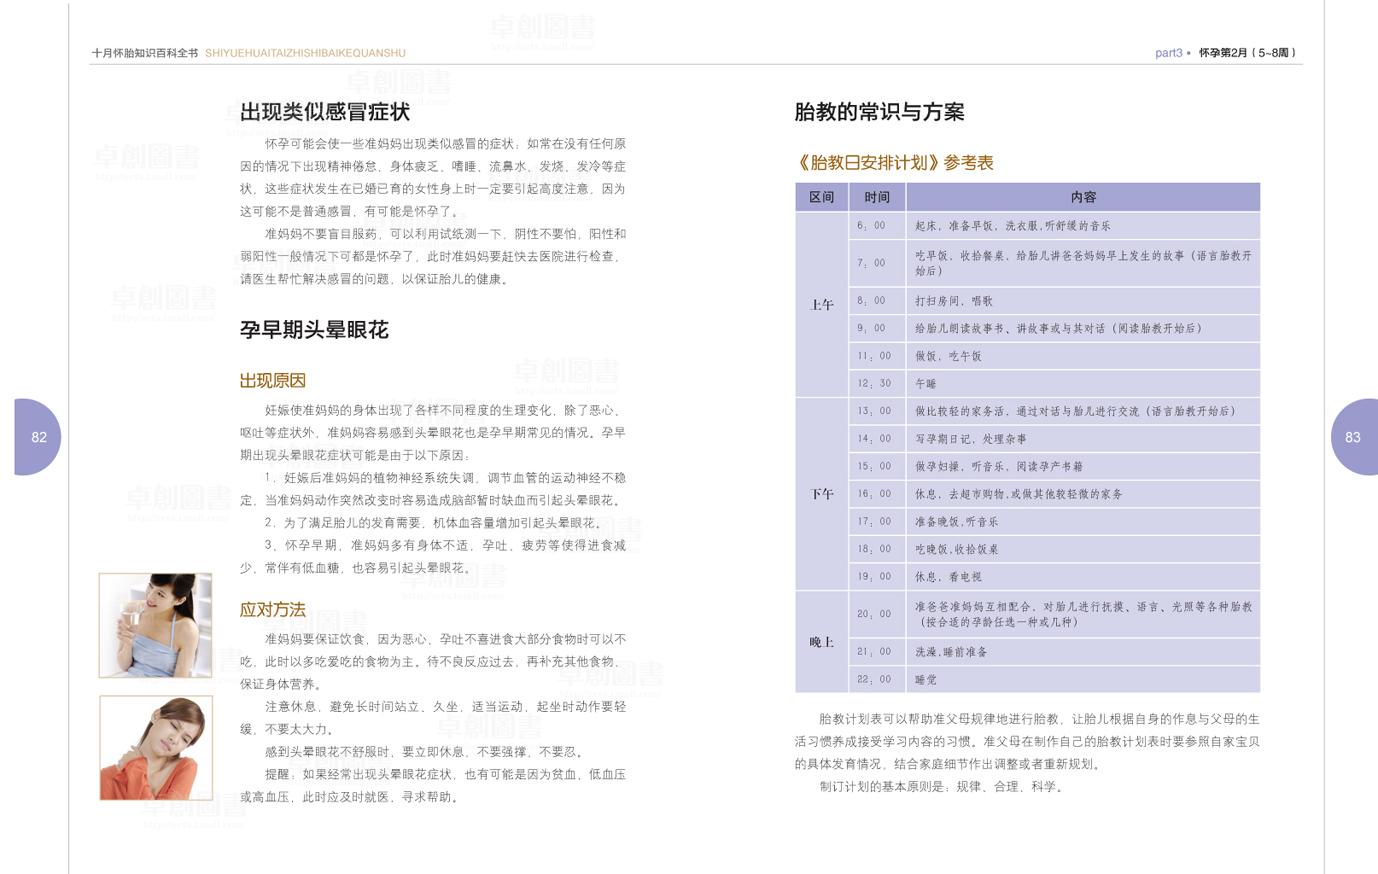Select the photo of woman drinking water
This screenshot has height=874, width=1378.
156,625
